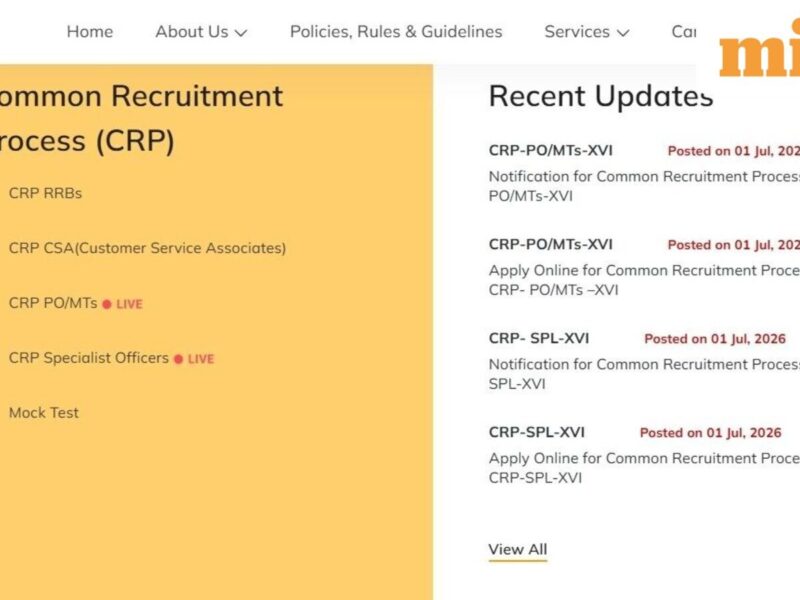Open the CRP PO/MTs link

(53, 303)
